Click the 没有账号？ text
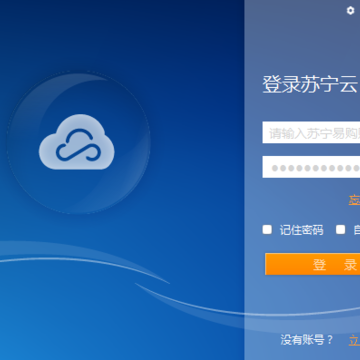The width and height of the screenshot is (360, 360). point(307,340)
